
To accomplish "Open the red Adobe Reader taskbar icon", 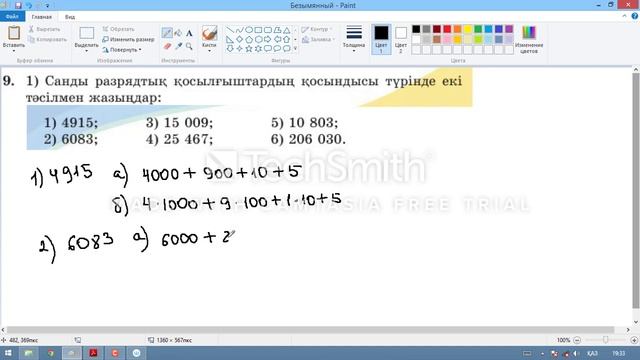I will pos(93,353).
